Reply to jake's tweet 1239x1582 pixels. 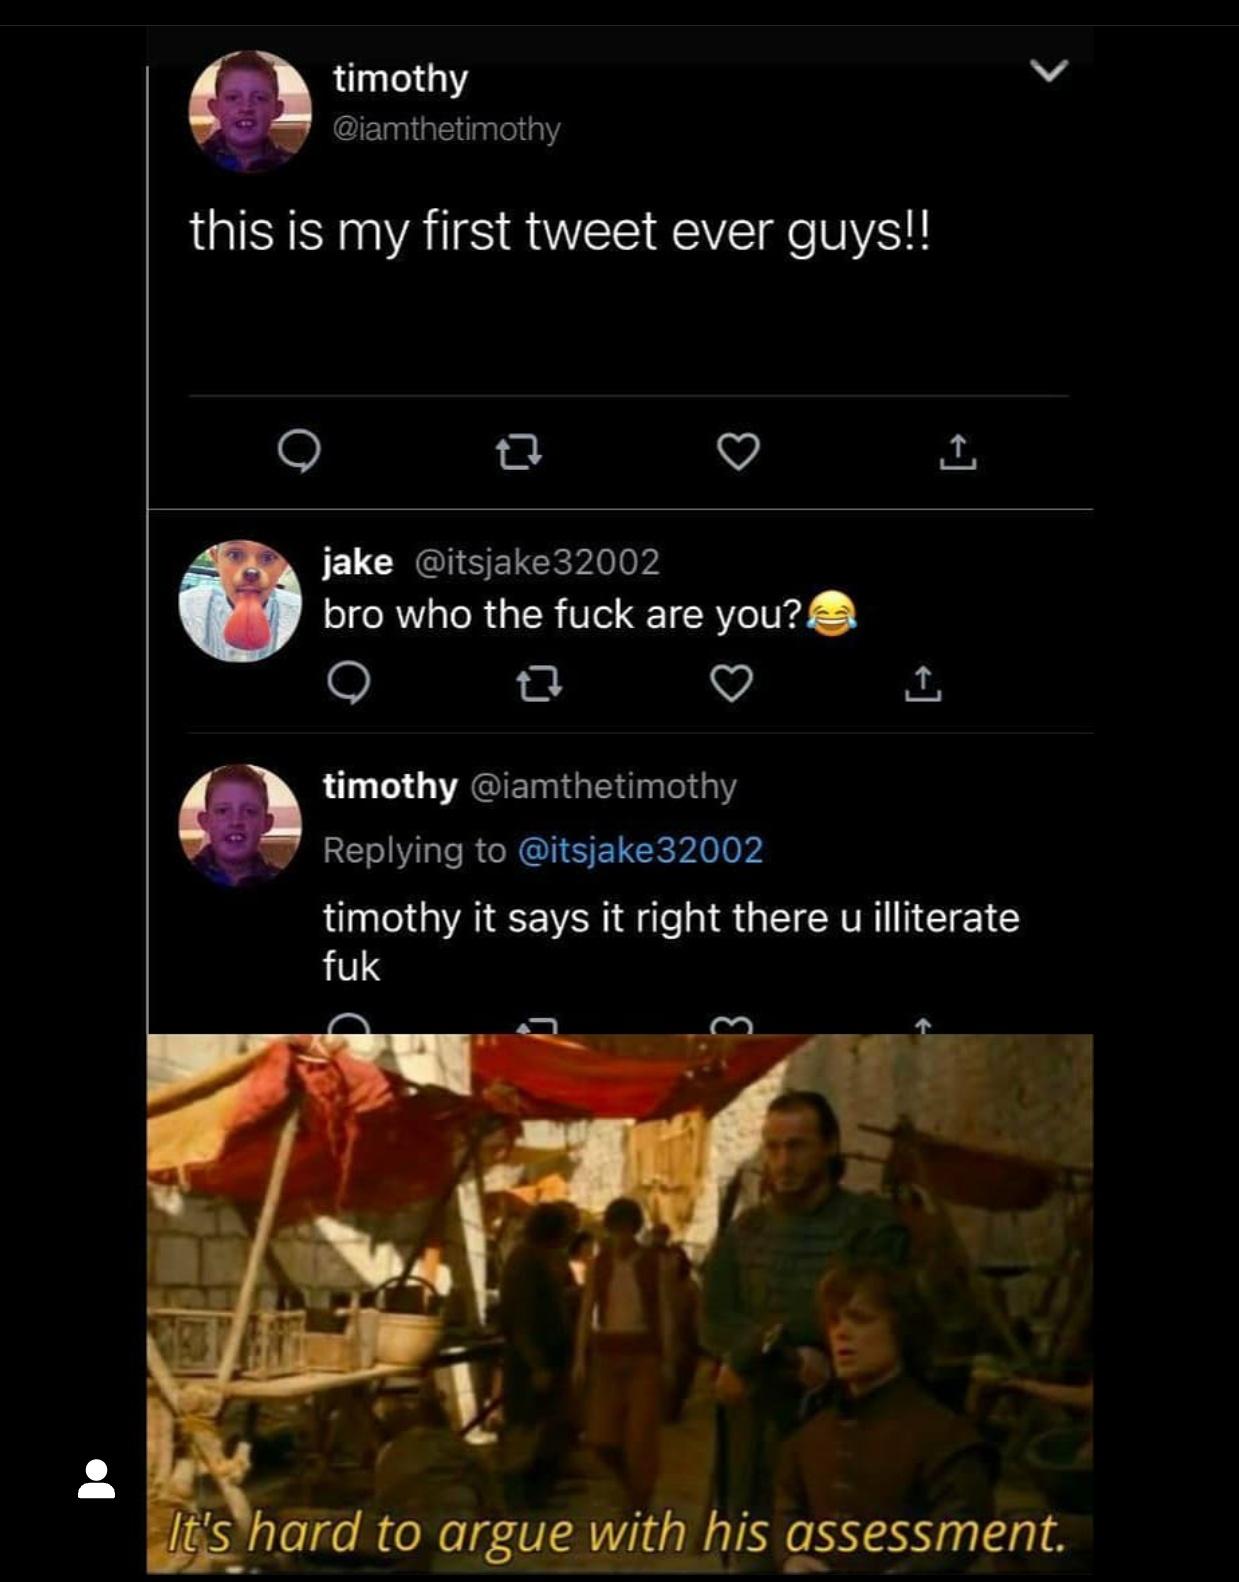point(349,684)
